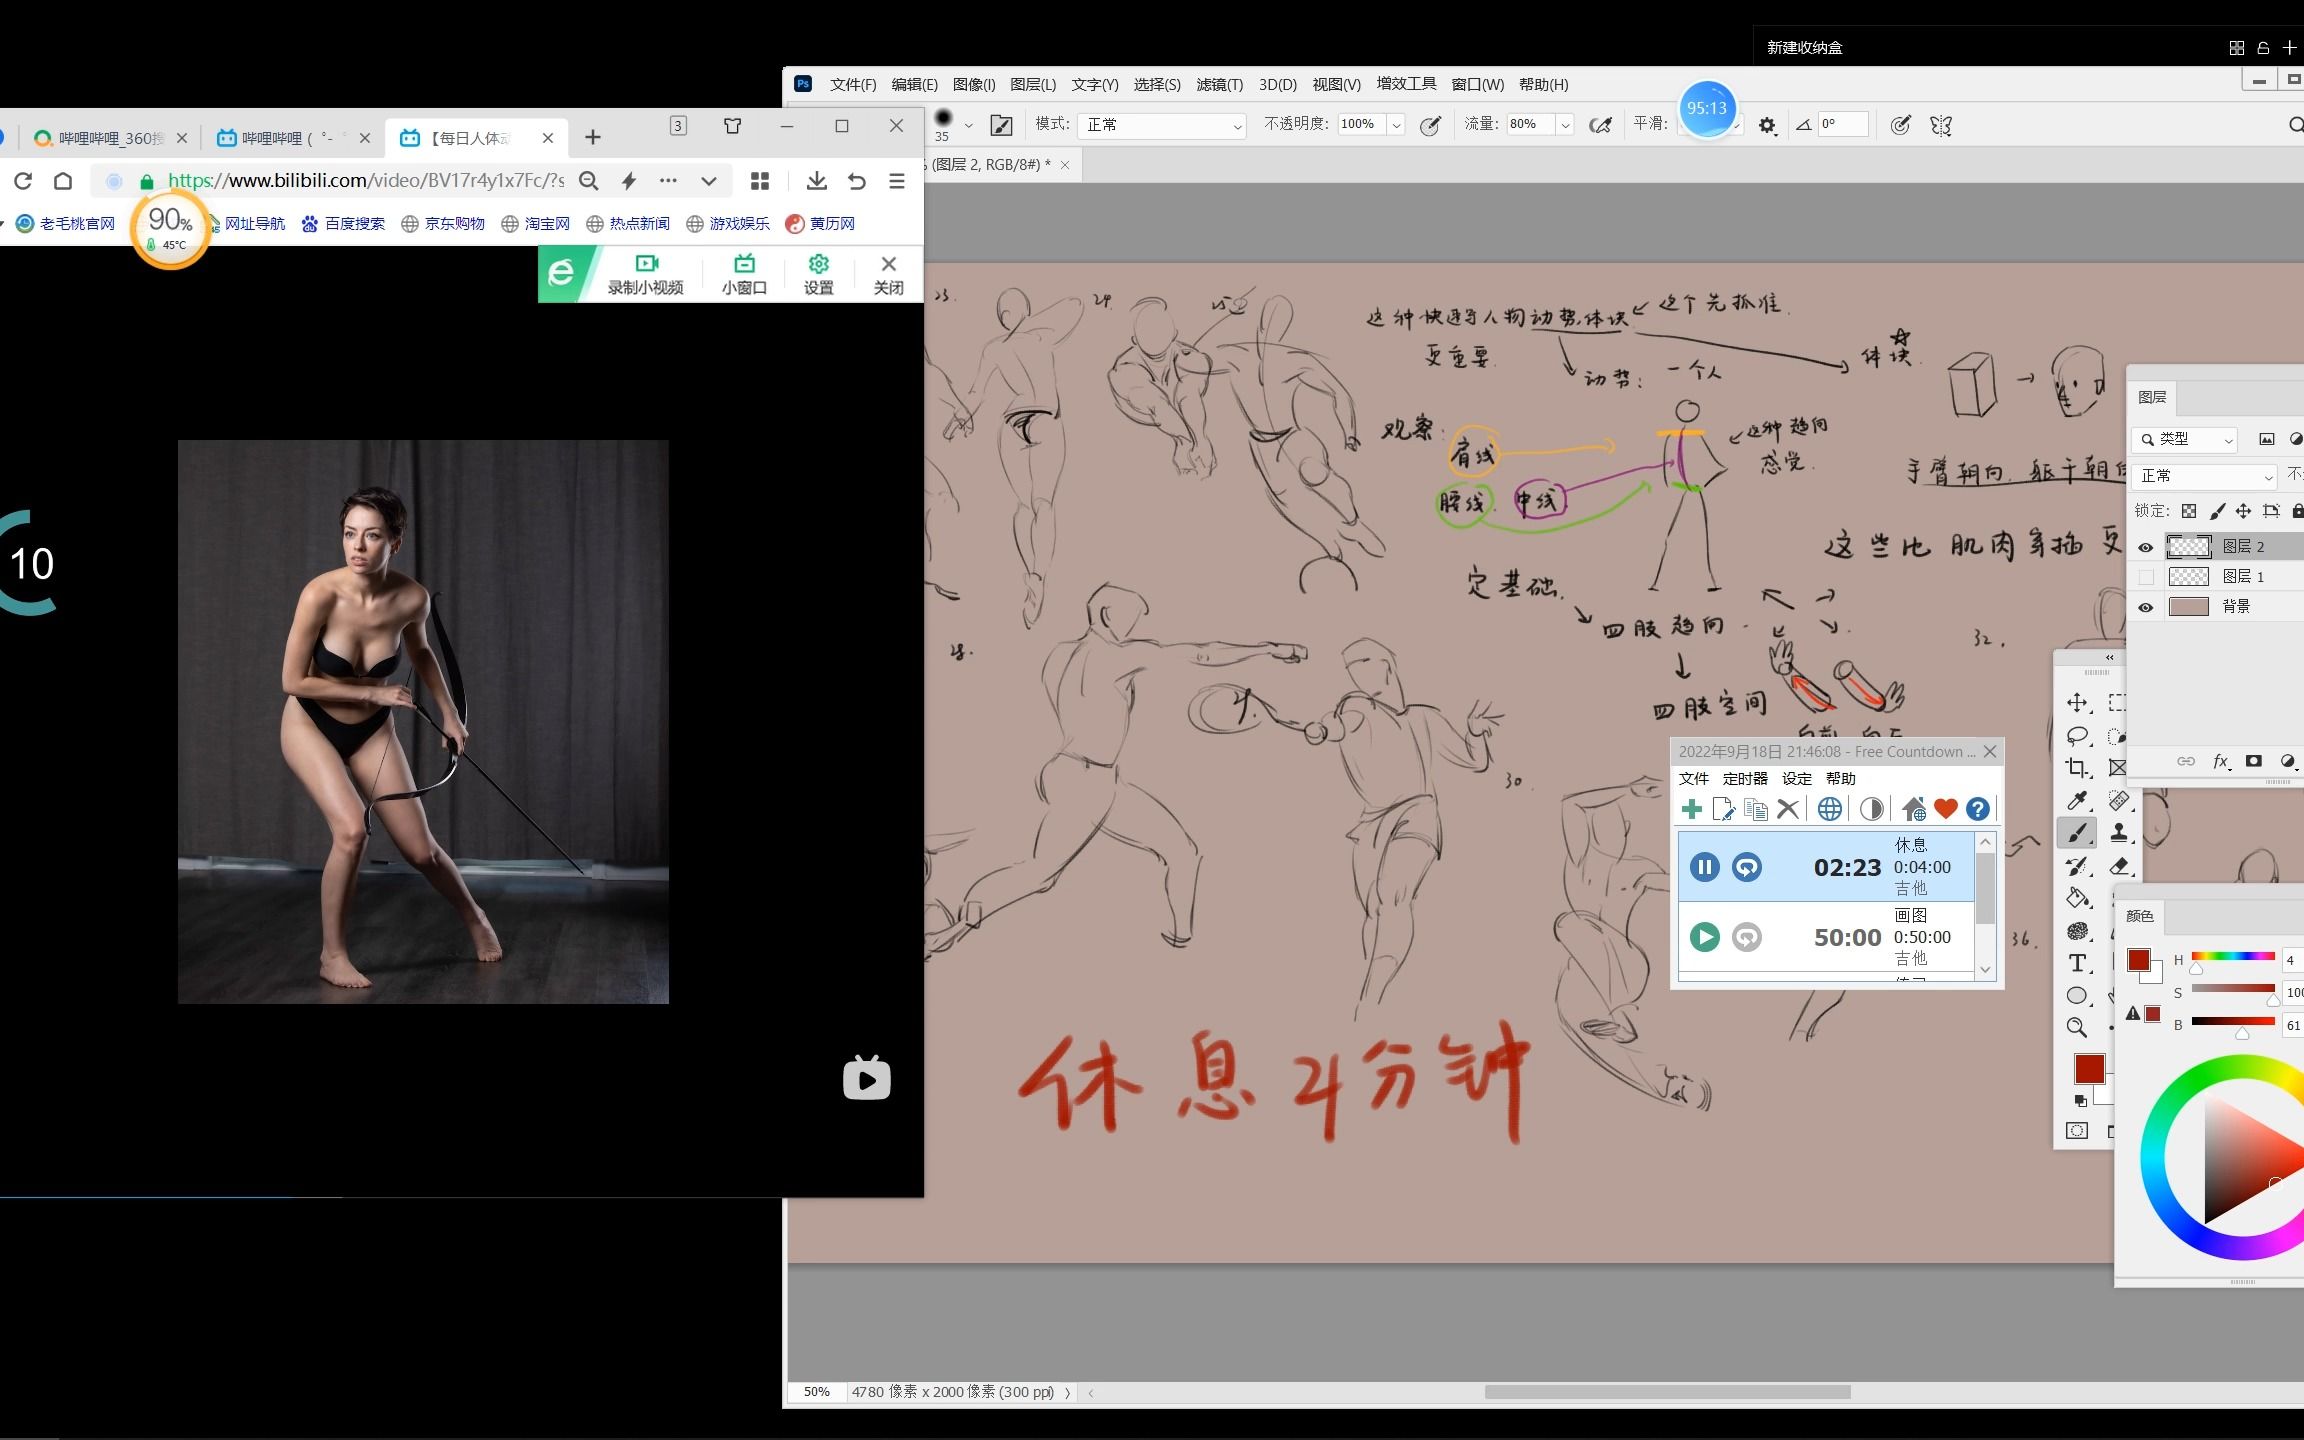The width and height of the screenshot is (2304, 1440).
Task: Show 图层 1 via its visibility box
Action: [2145, 577]
